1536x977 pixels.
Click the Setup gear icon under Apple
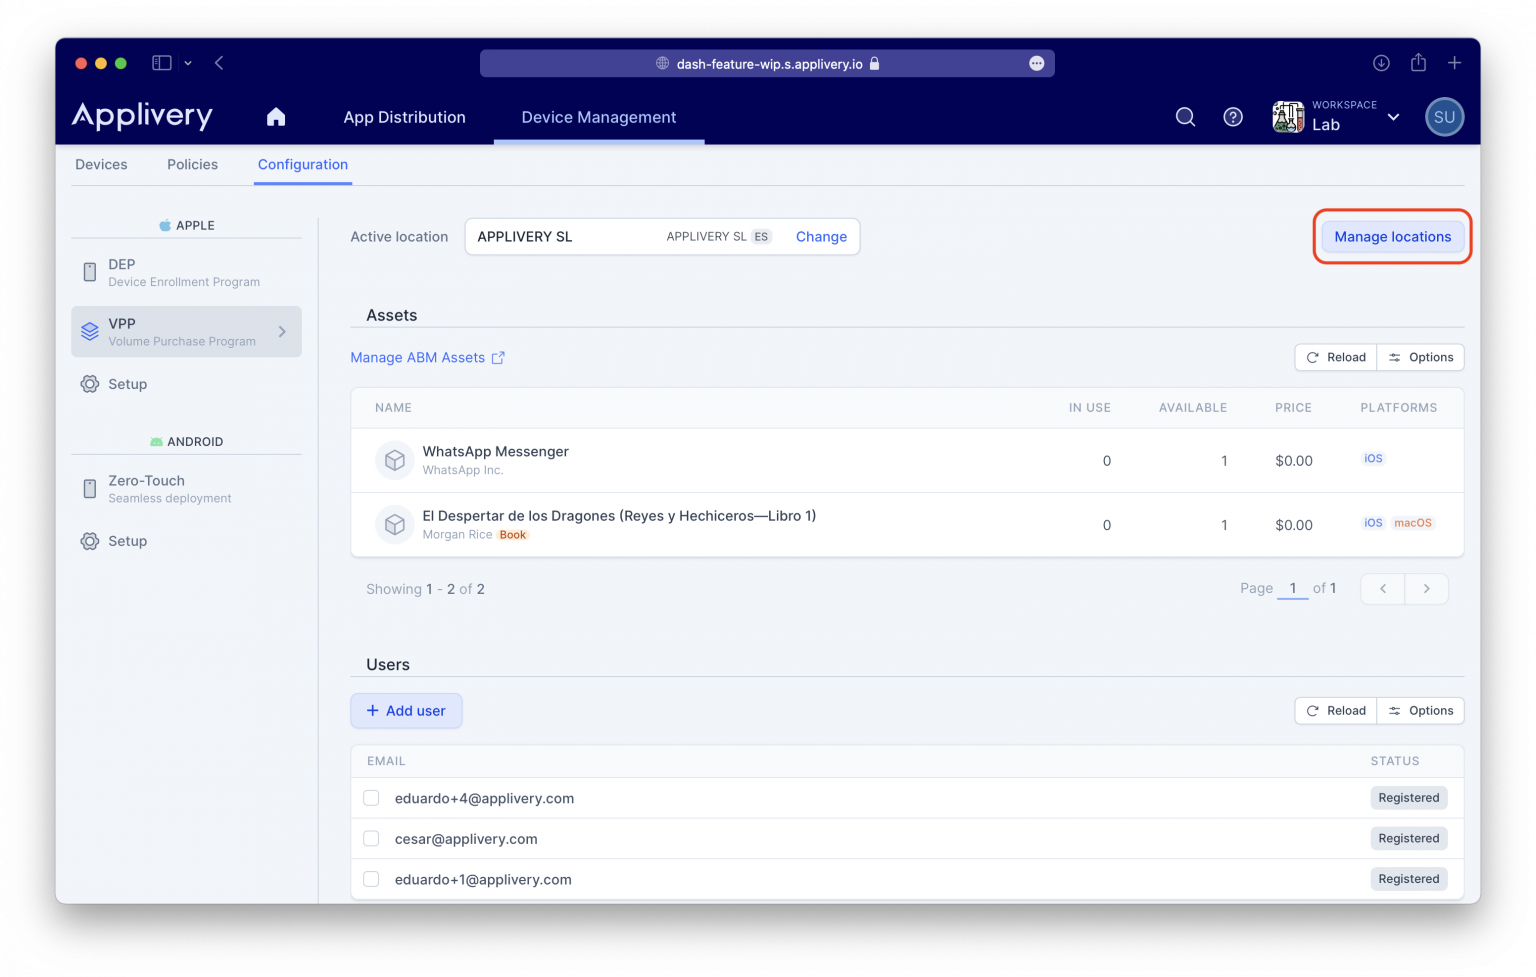click(89, 384)
